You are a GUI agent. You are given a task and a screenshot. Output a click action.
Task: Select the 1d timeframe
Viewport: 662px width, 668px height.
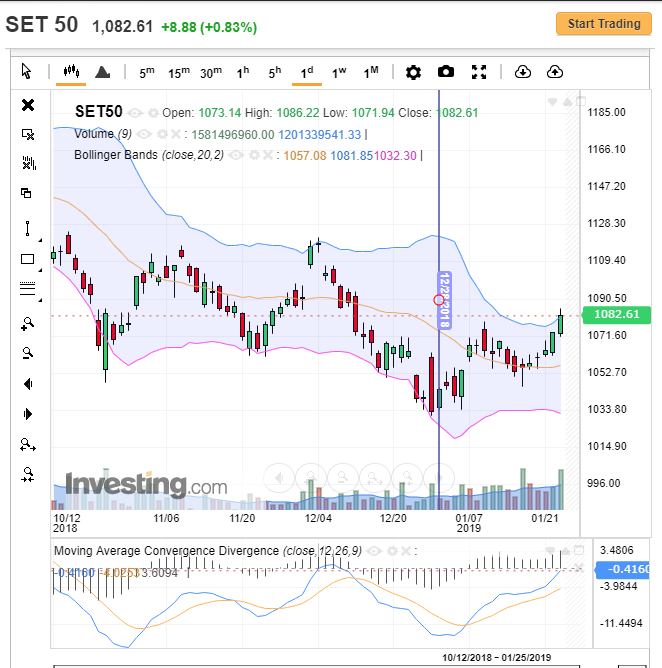tap(307, 72)
